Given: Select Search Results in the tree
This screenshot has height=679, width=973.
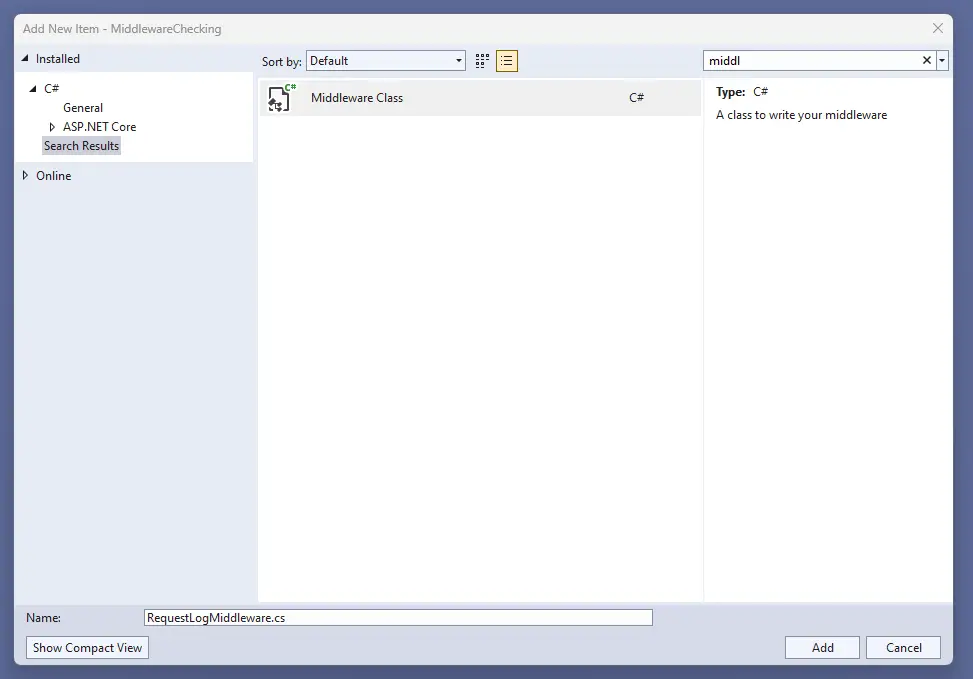Looking at the screenshot, I should [81, 145].
